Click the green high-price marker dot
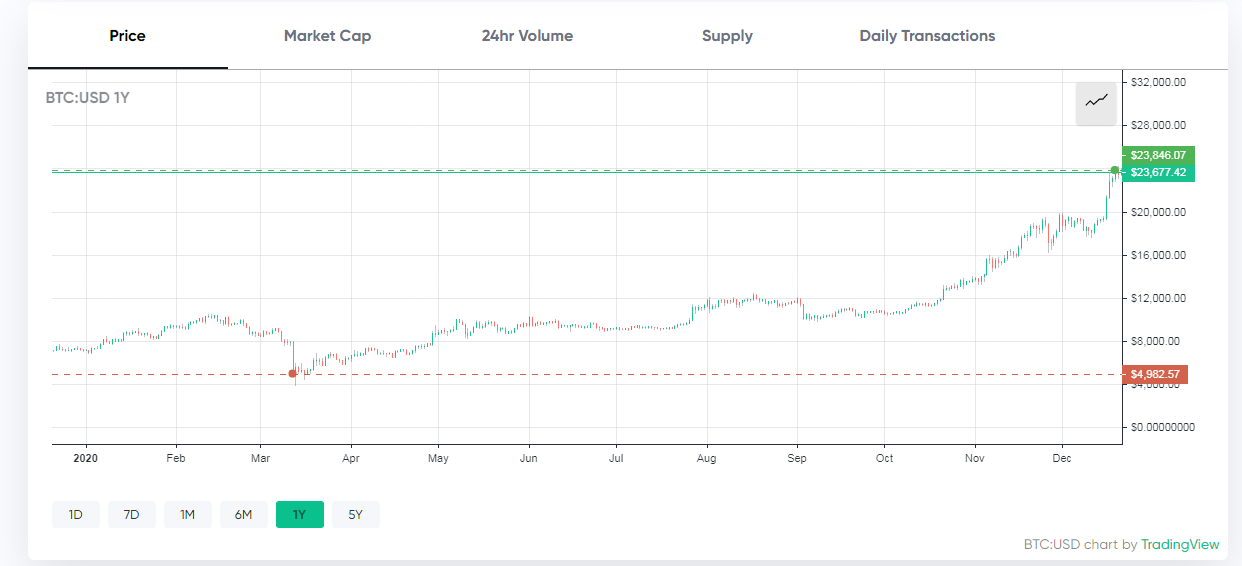1242x566 pixels. tap(1115, 169)
